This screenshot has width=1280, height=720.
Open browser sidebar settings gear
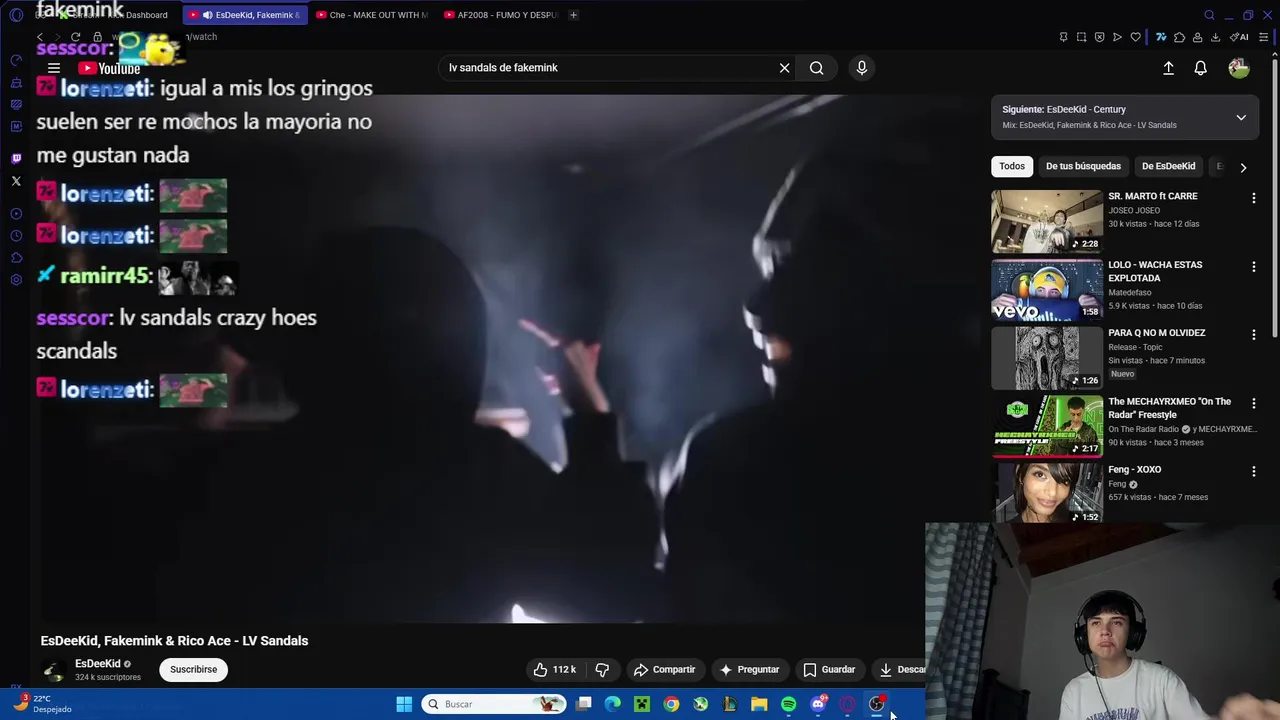[16, 280]
